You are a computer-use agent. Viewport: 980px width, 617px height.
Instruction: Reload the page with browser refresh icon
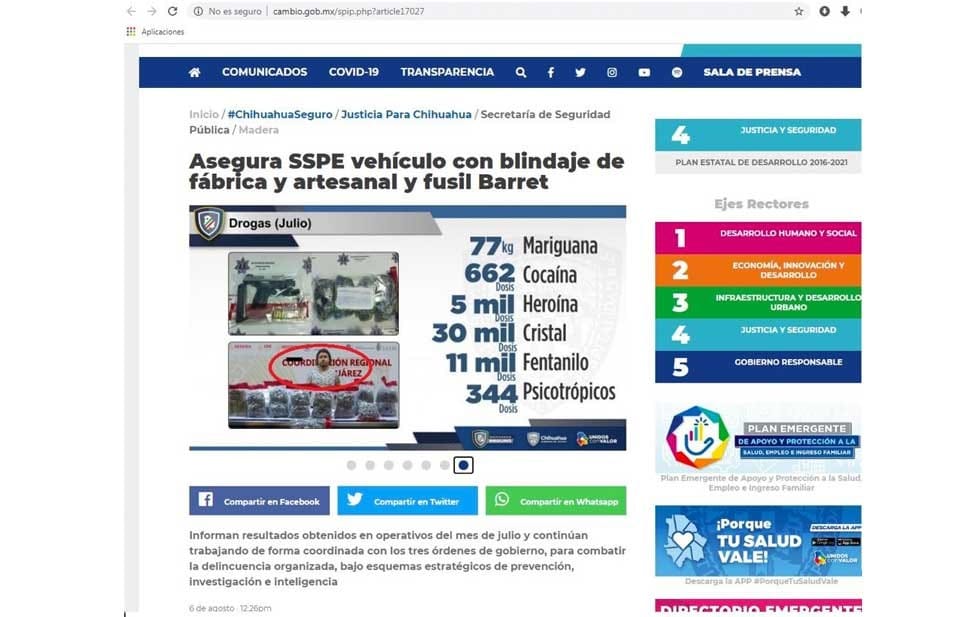click(172, 11)
